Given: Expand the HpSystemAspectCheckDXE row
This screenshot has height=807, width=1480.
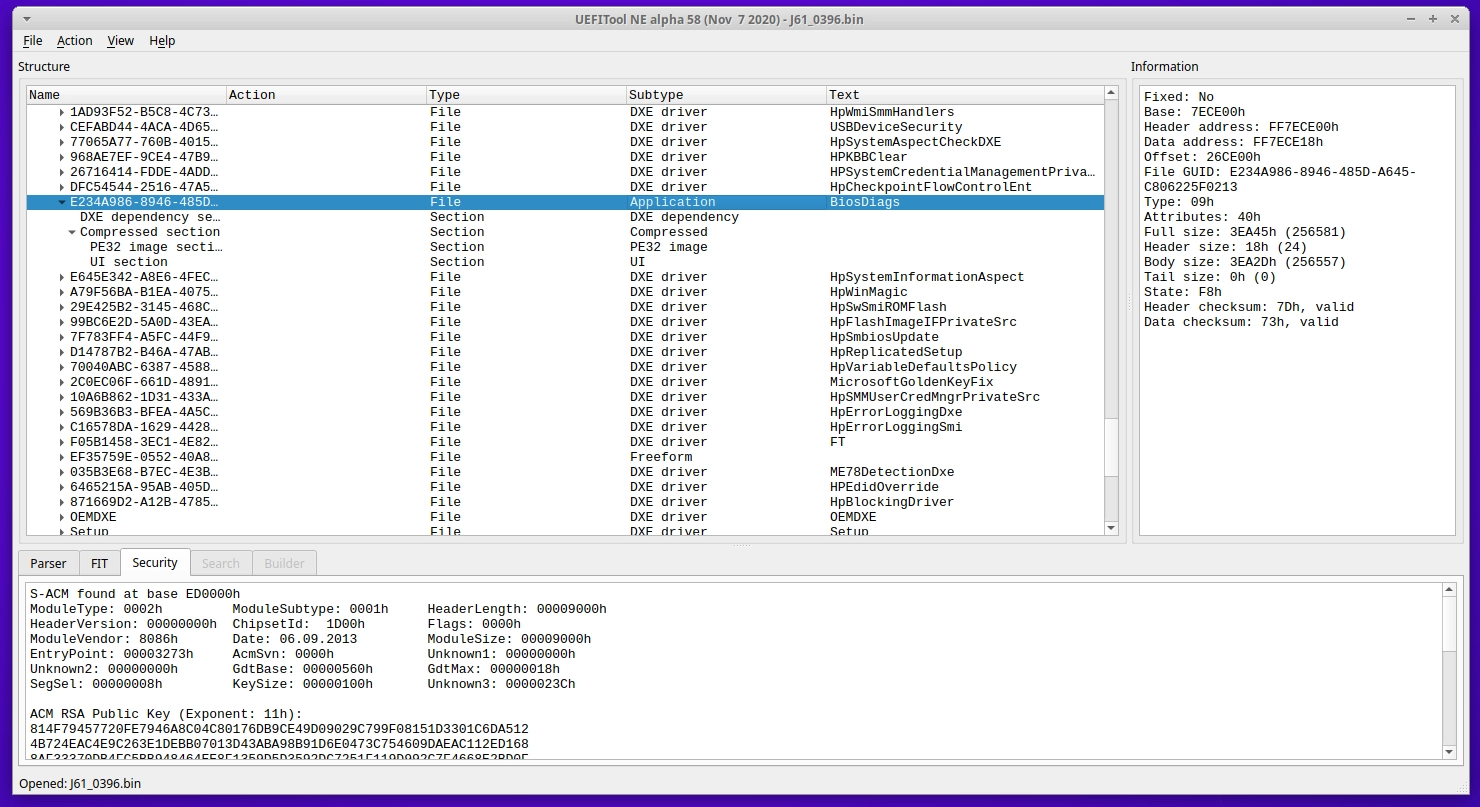Looking at the screenshot, I should [x=62, y=142].
